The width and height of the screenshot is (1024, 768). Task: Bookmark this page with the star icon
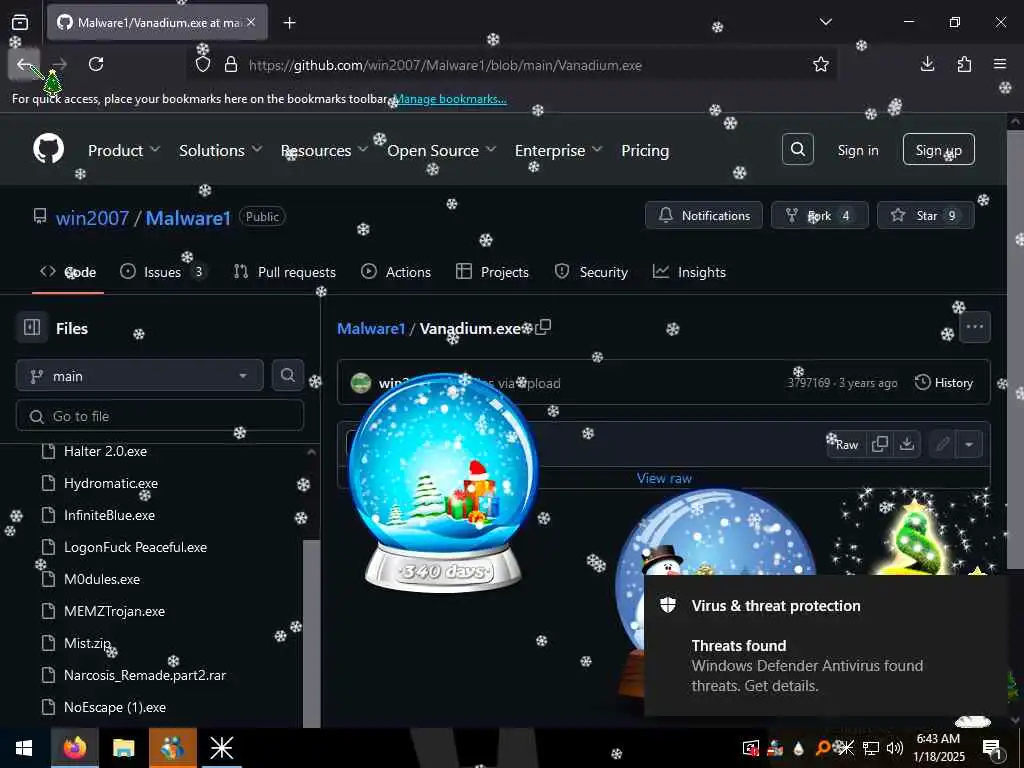(x=821, y=64)
